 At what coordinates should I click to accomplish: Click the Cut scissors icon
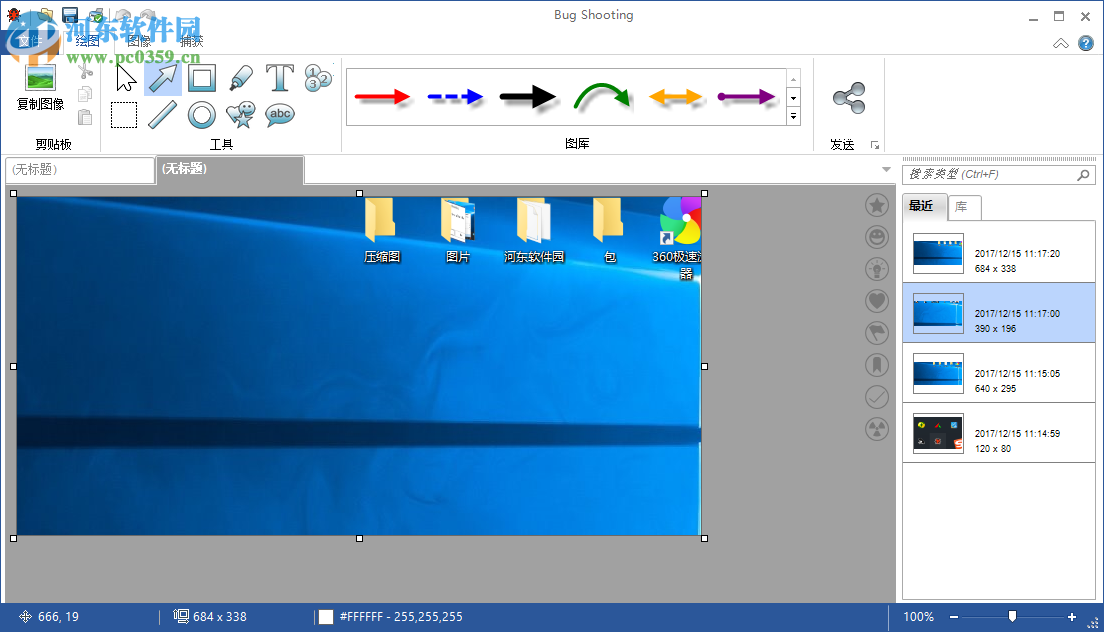pyautogui.click(x=85, y=71)
